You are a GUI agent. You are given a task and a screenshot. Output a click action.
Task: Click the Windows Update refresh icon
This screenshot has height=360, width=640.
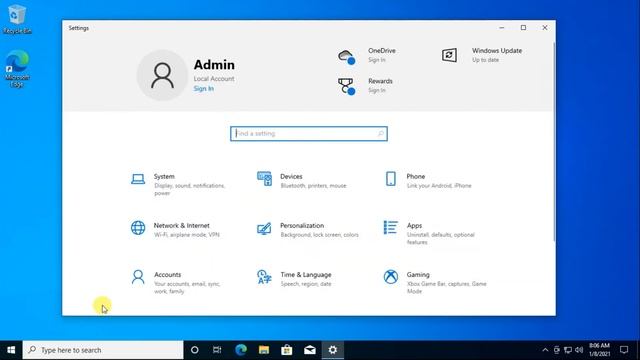coord(449,55)
